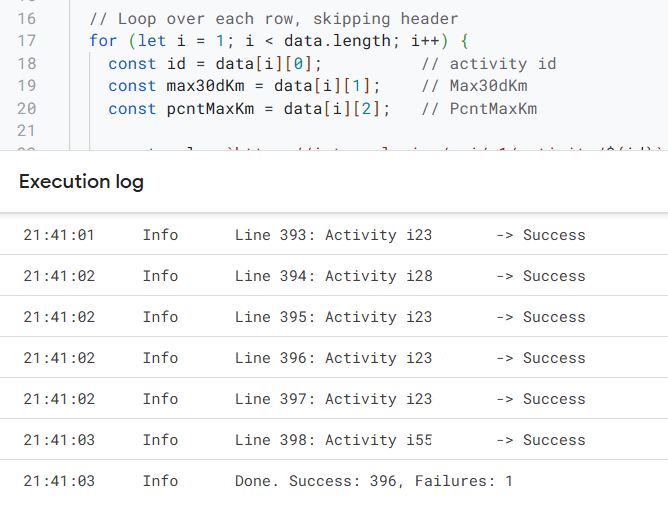
Task: Click the 21:41:01 timestamp
Action: click(59, 235)
